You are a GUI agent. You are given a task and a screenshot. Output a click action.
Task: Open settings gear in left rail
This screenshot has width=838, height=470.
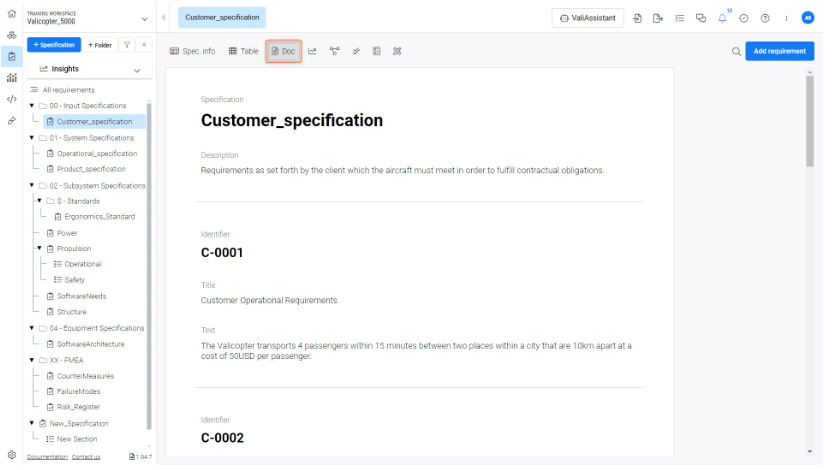click(x=11, y=455)
